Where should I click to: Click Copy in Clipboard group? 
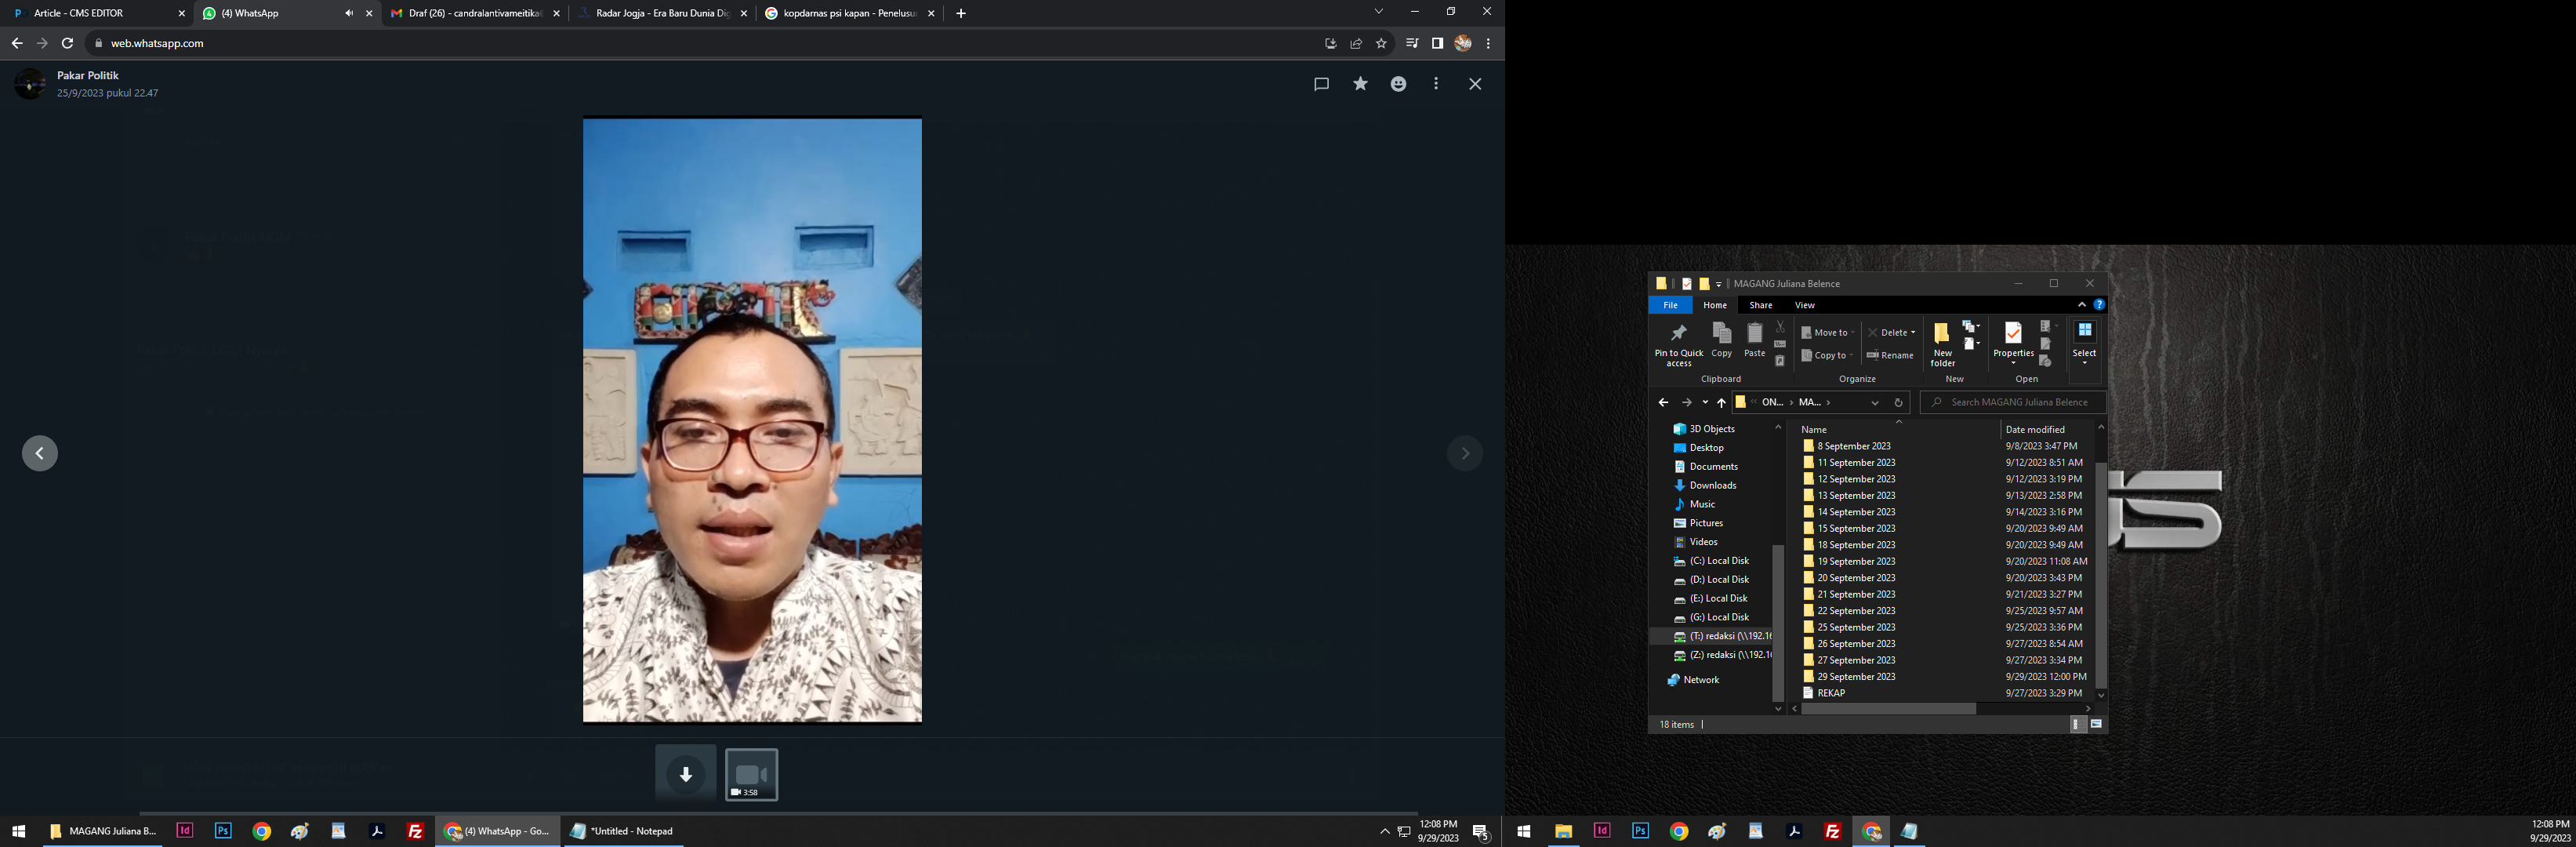pos(1722,341)
